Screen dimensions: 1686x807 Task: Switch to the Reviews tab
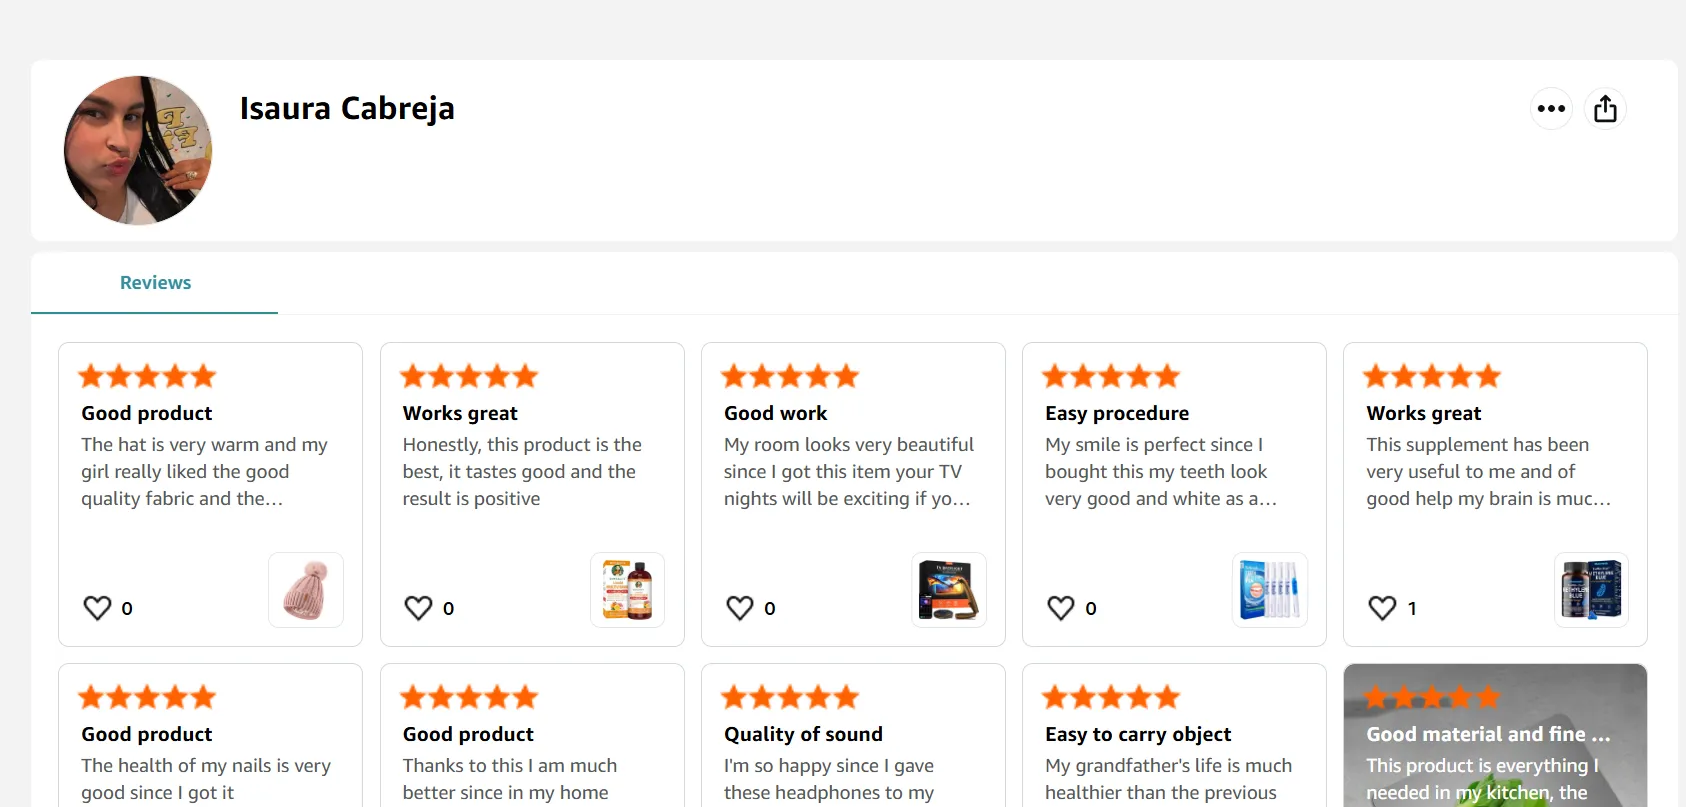click(x=155, y=283)
